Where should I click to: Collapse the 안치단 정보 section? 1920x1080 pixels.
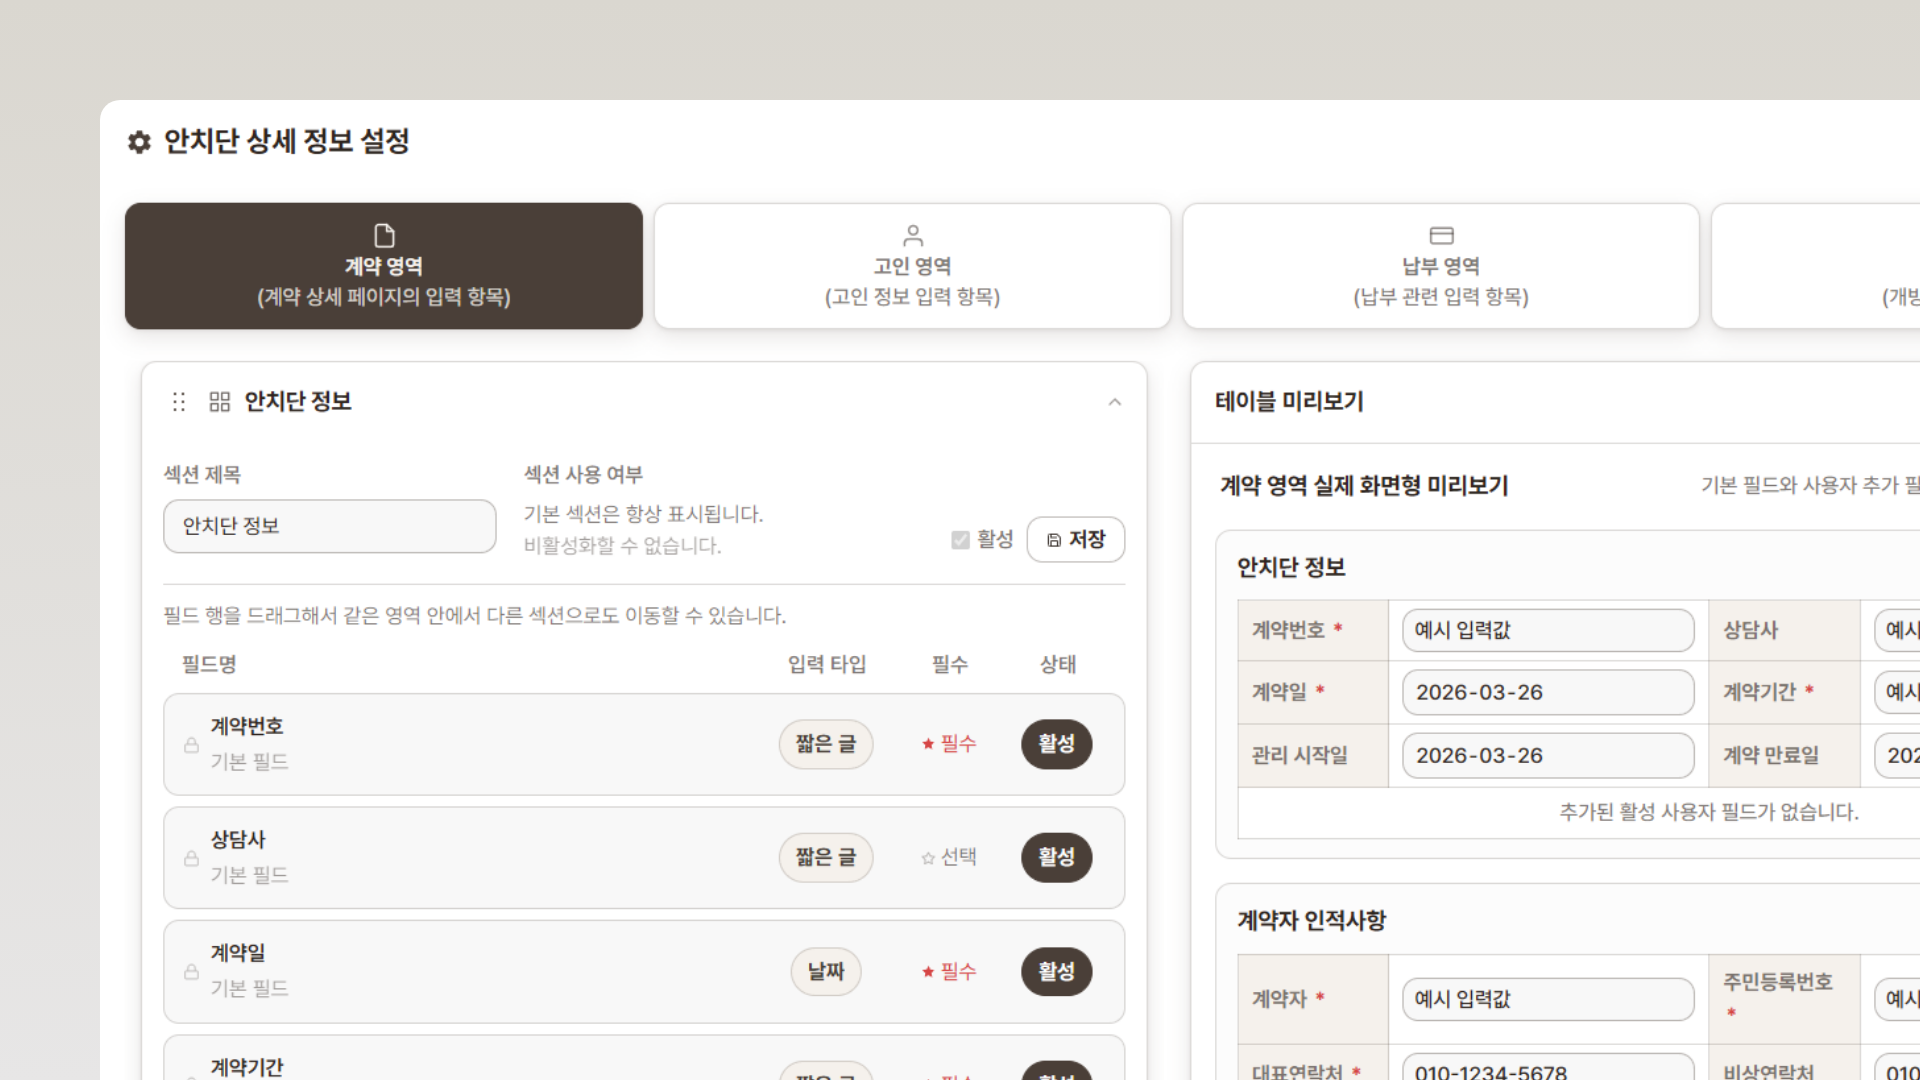tap(1115, 402)
